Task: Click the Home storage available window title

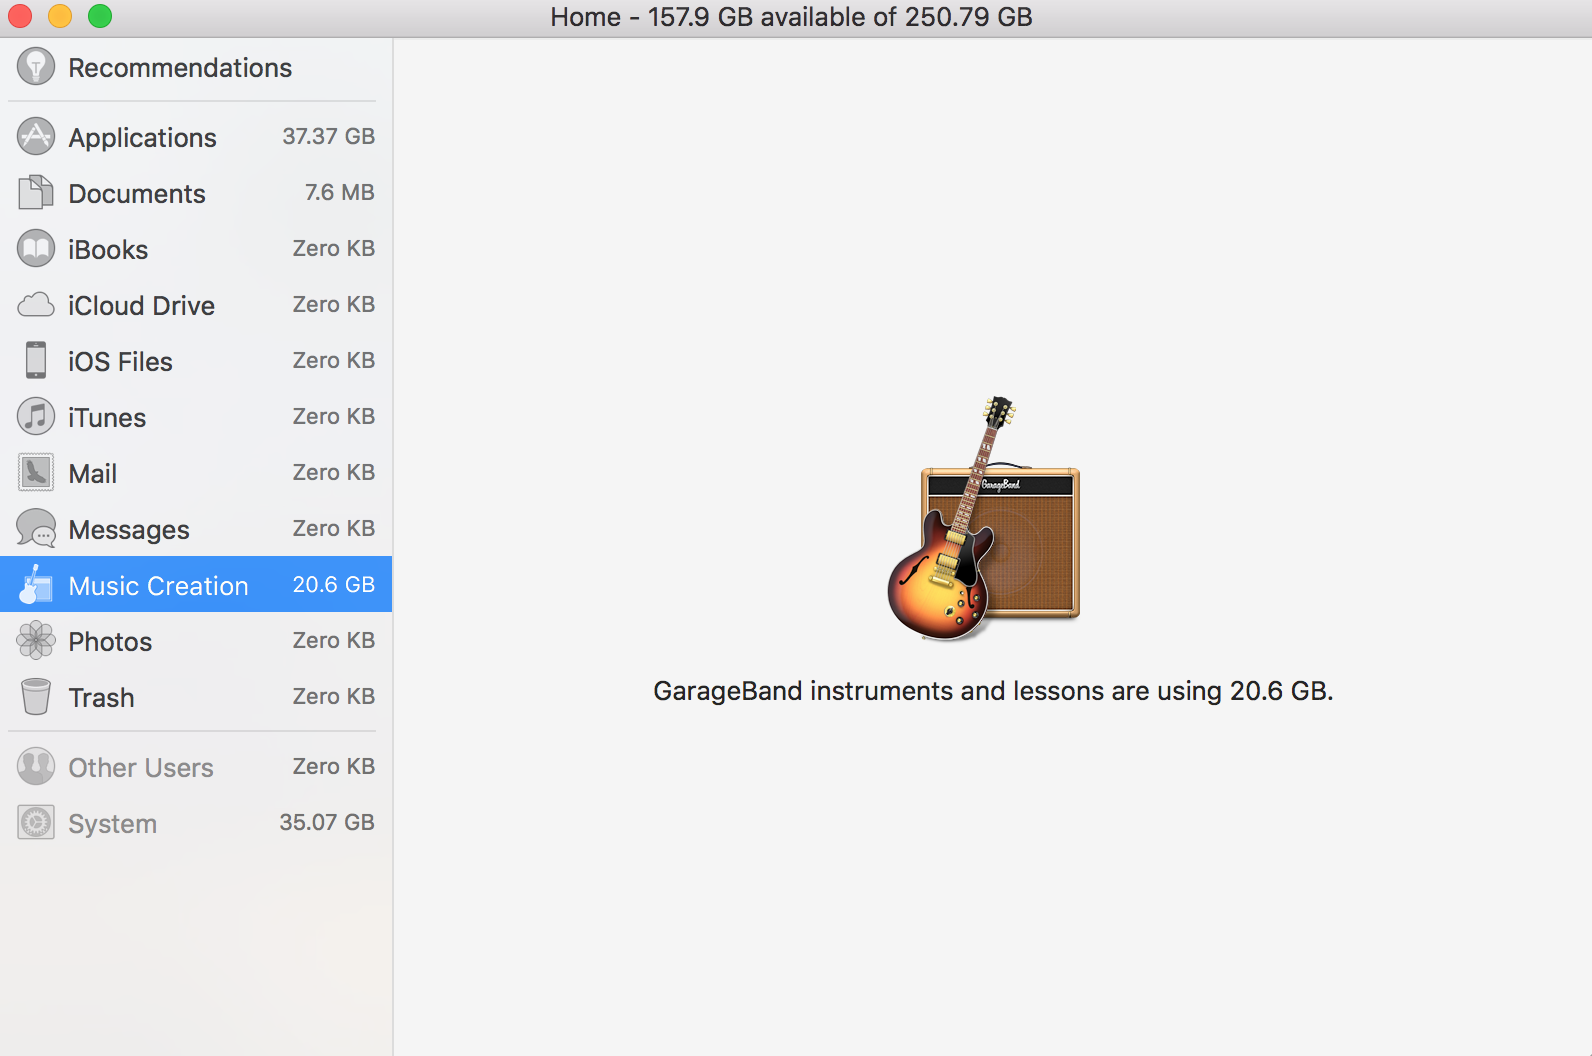Action: coord(791,17)
